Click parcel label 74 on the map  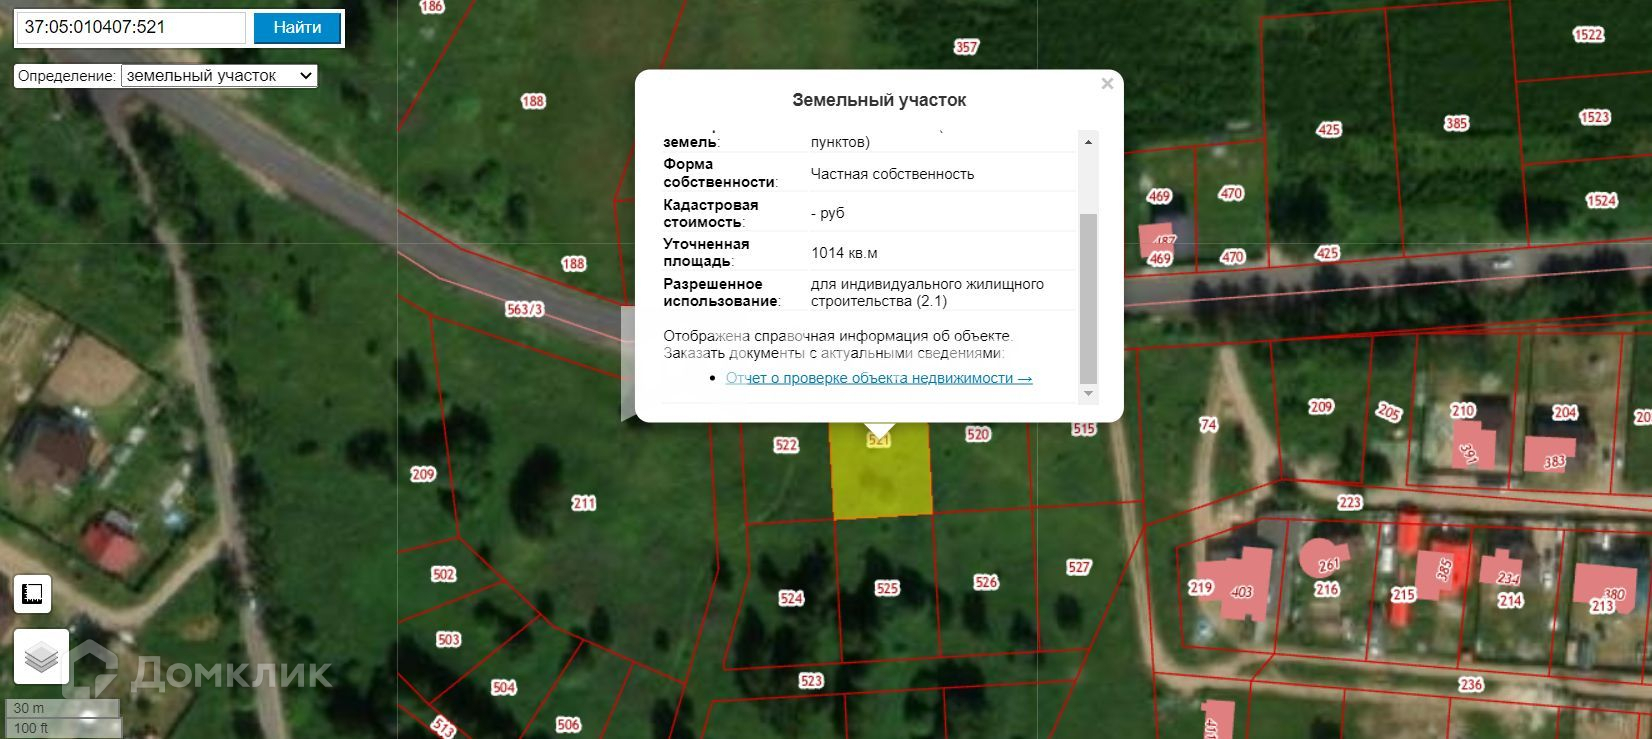(1208, 425)
